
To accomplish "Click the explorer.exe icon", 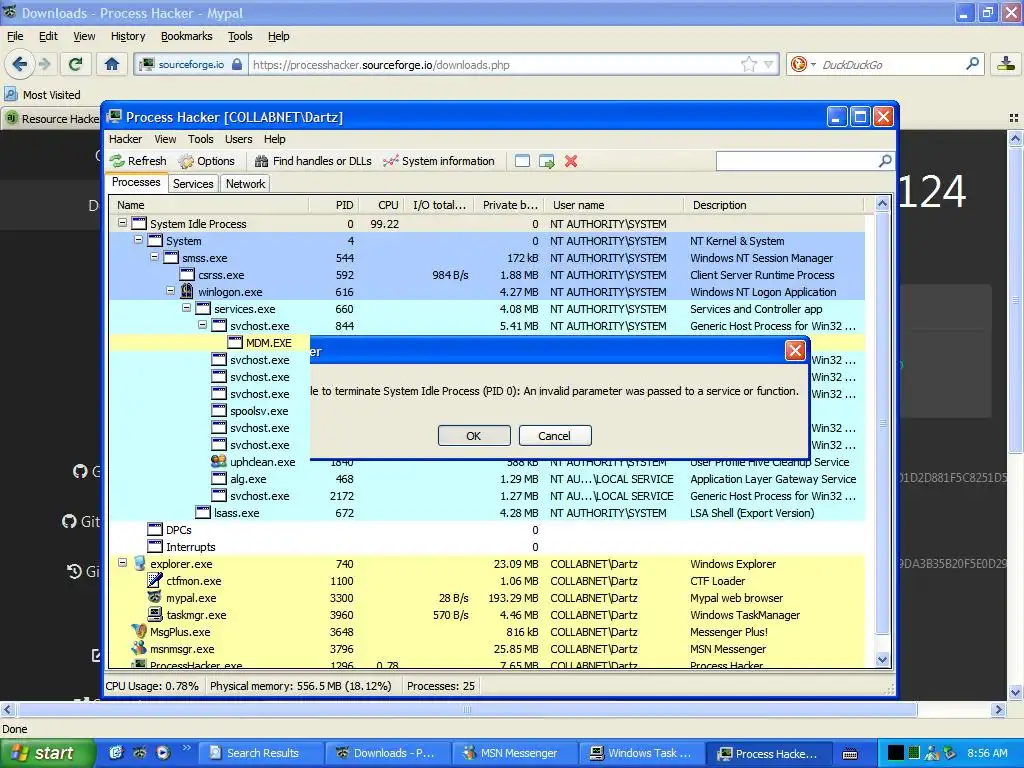I will [139, 563].
